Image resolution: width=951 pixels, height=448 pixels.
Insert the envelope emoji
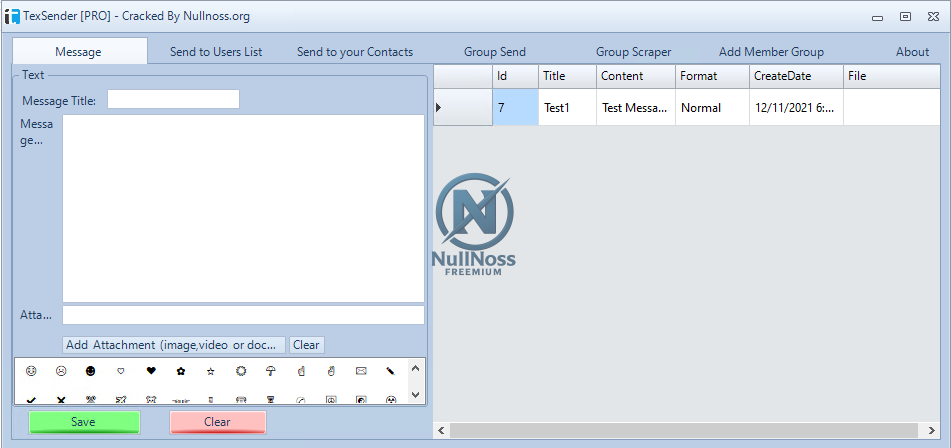point(361,371)
